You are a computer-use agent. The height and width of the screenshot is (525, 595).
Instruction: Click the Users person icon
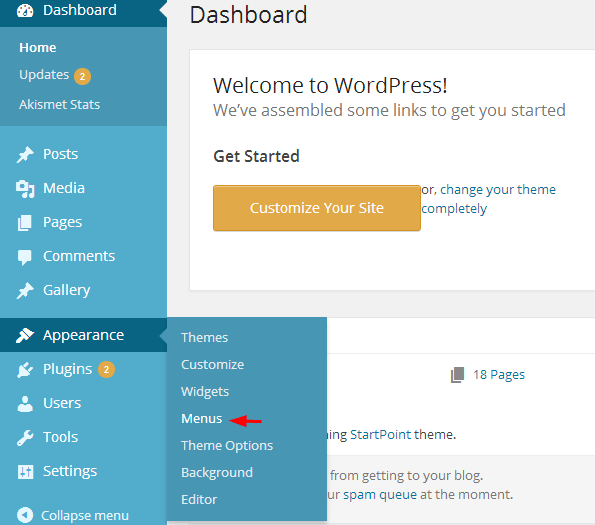(x=25, y=404)
